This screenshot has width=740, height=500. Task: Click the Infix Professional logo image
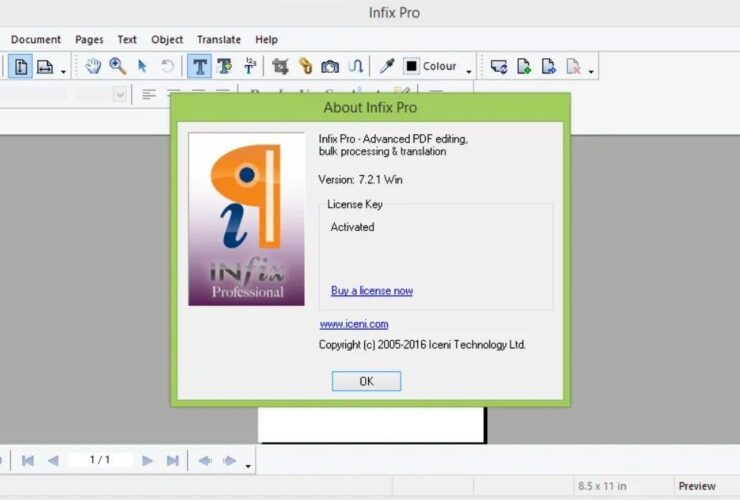point(246,219)
